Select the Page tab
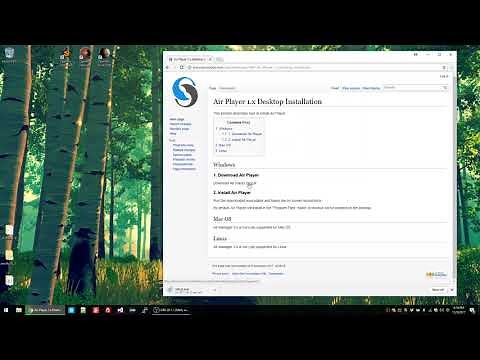 pos(212,88)
